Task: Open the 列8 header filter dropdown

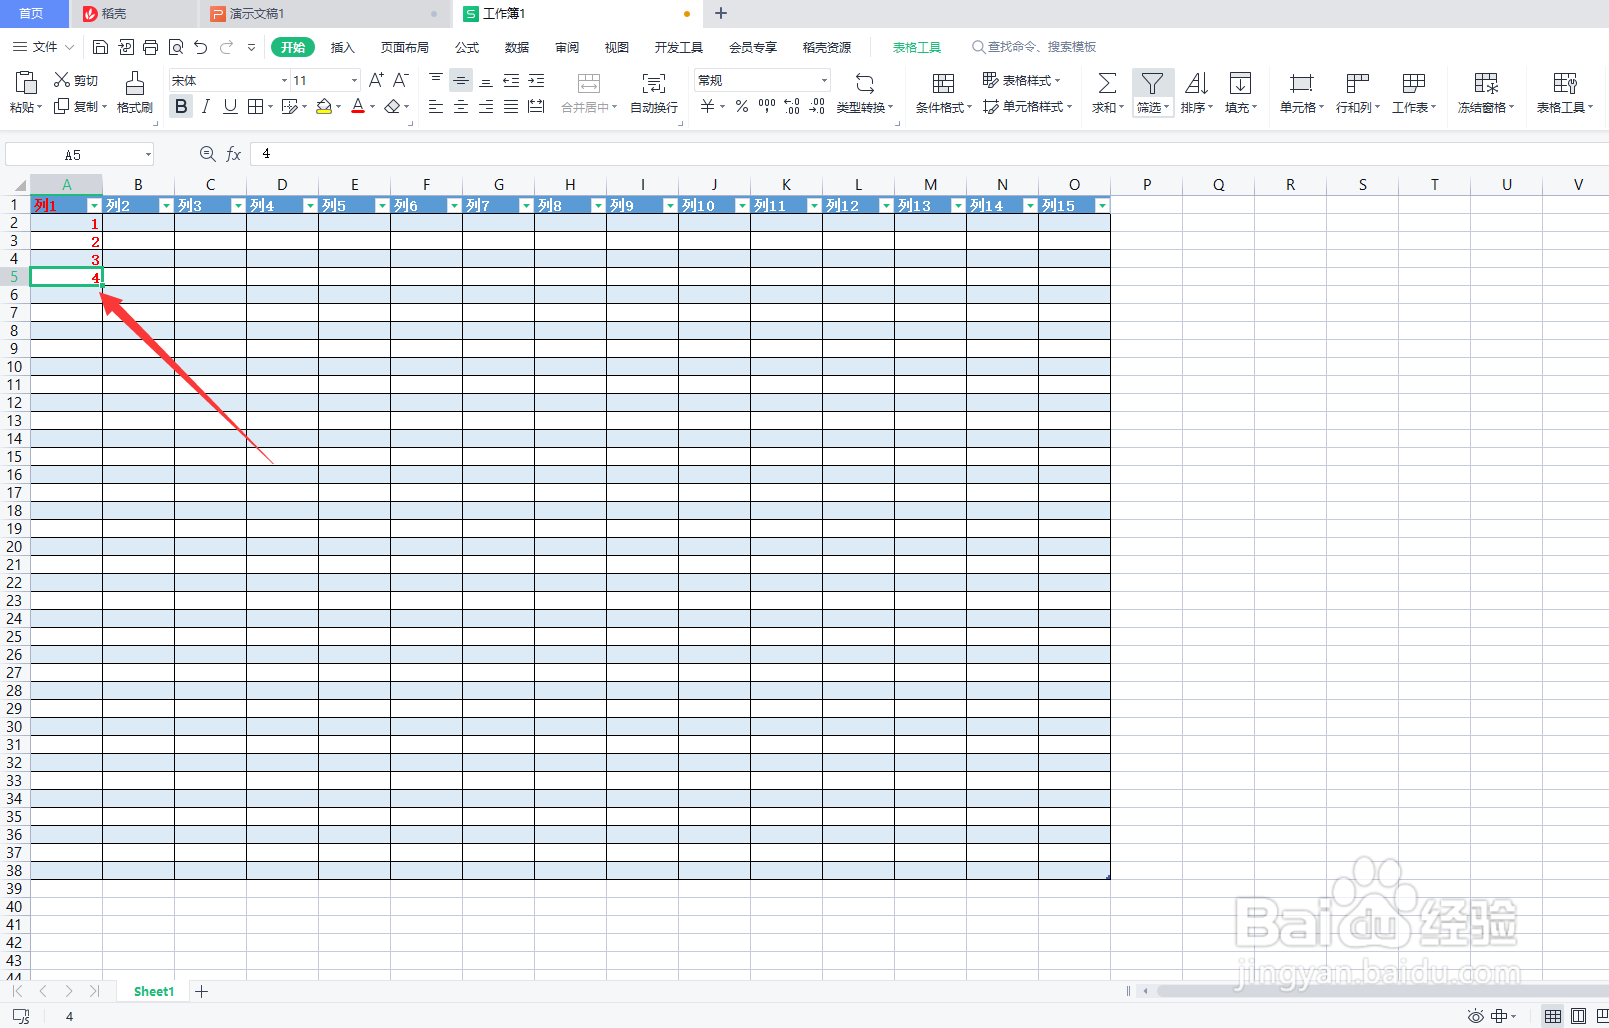Action: pos(598,205)
